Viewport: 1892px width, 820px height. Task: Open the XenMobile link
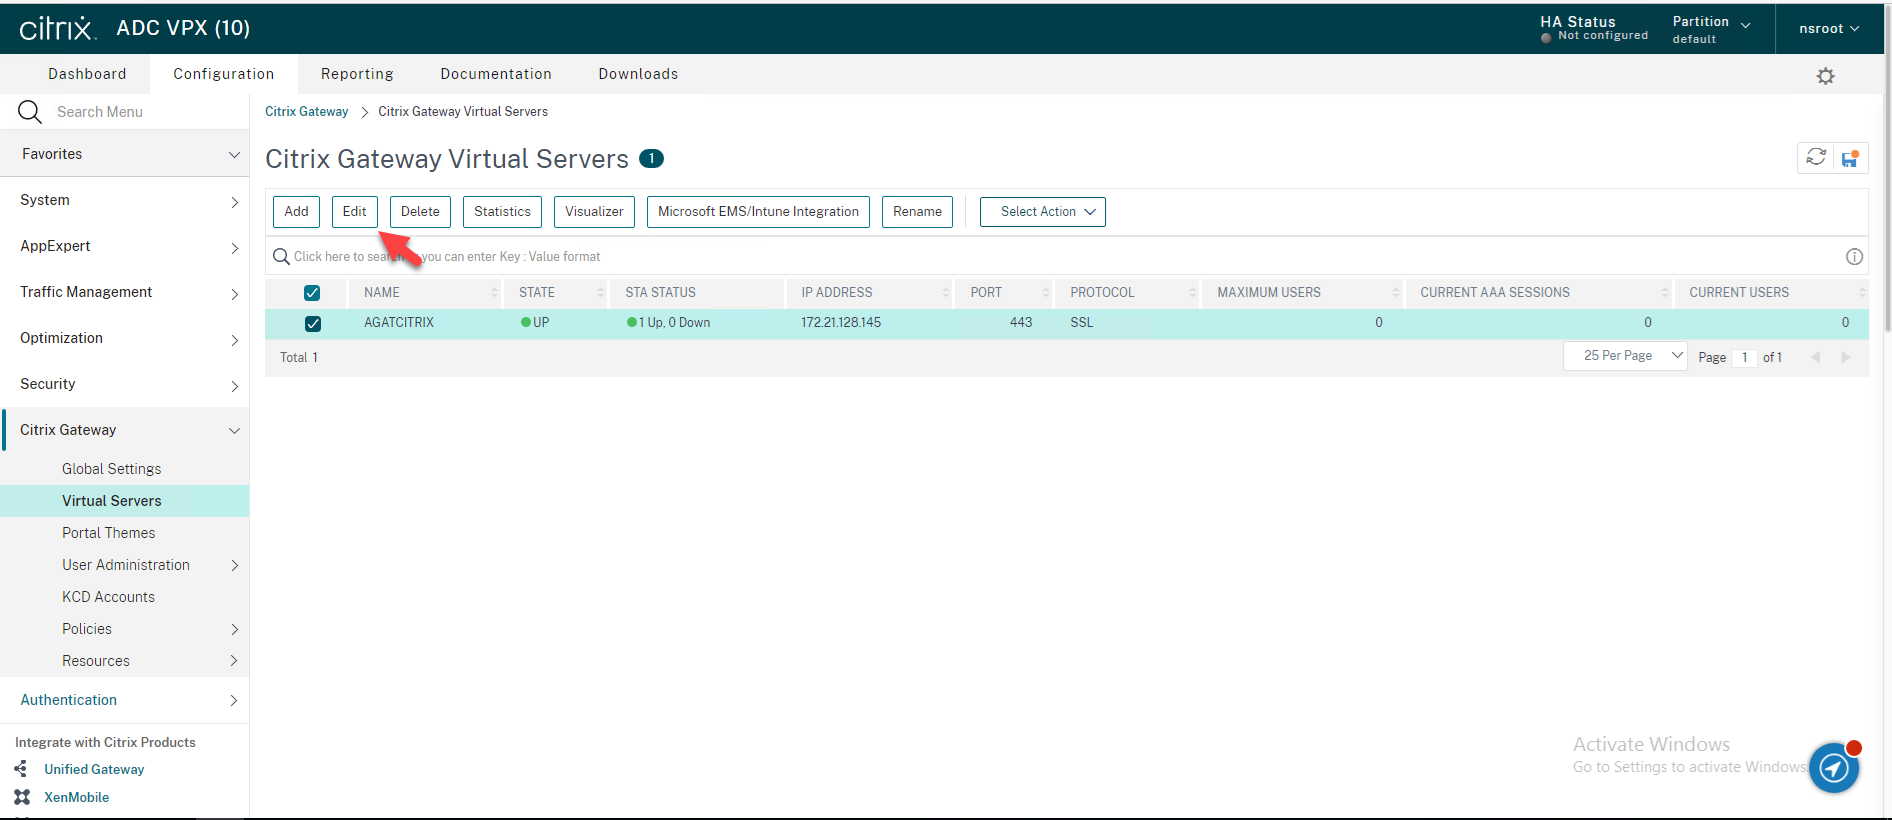(x=77, y=797)
